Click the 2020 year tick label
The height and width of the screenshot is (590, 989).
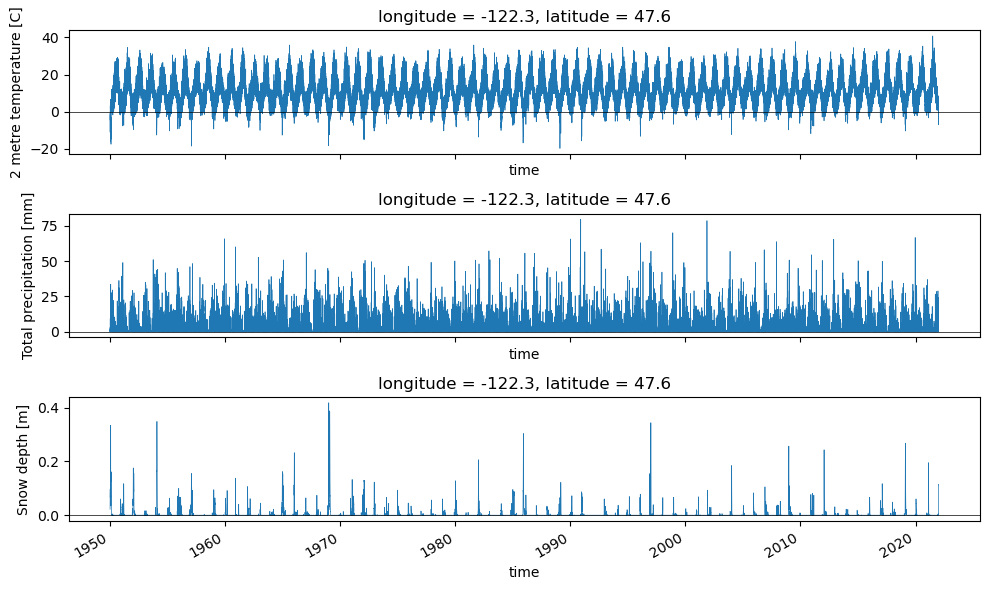click(x=898, y=545)
